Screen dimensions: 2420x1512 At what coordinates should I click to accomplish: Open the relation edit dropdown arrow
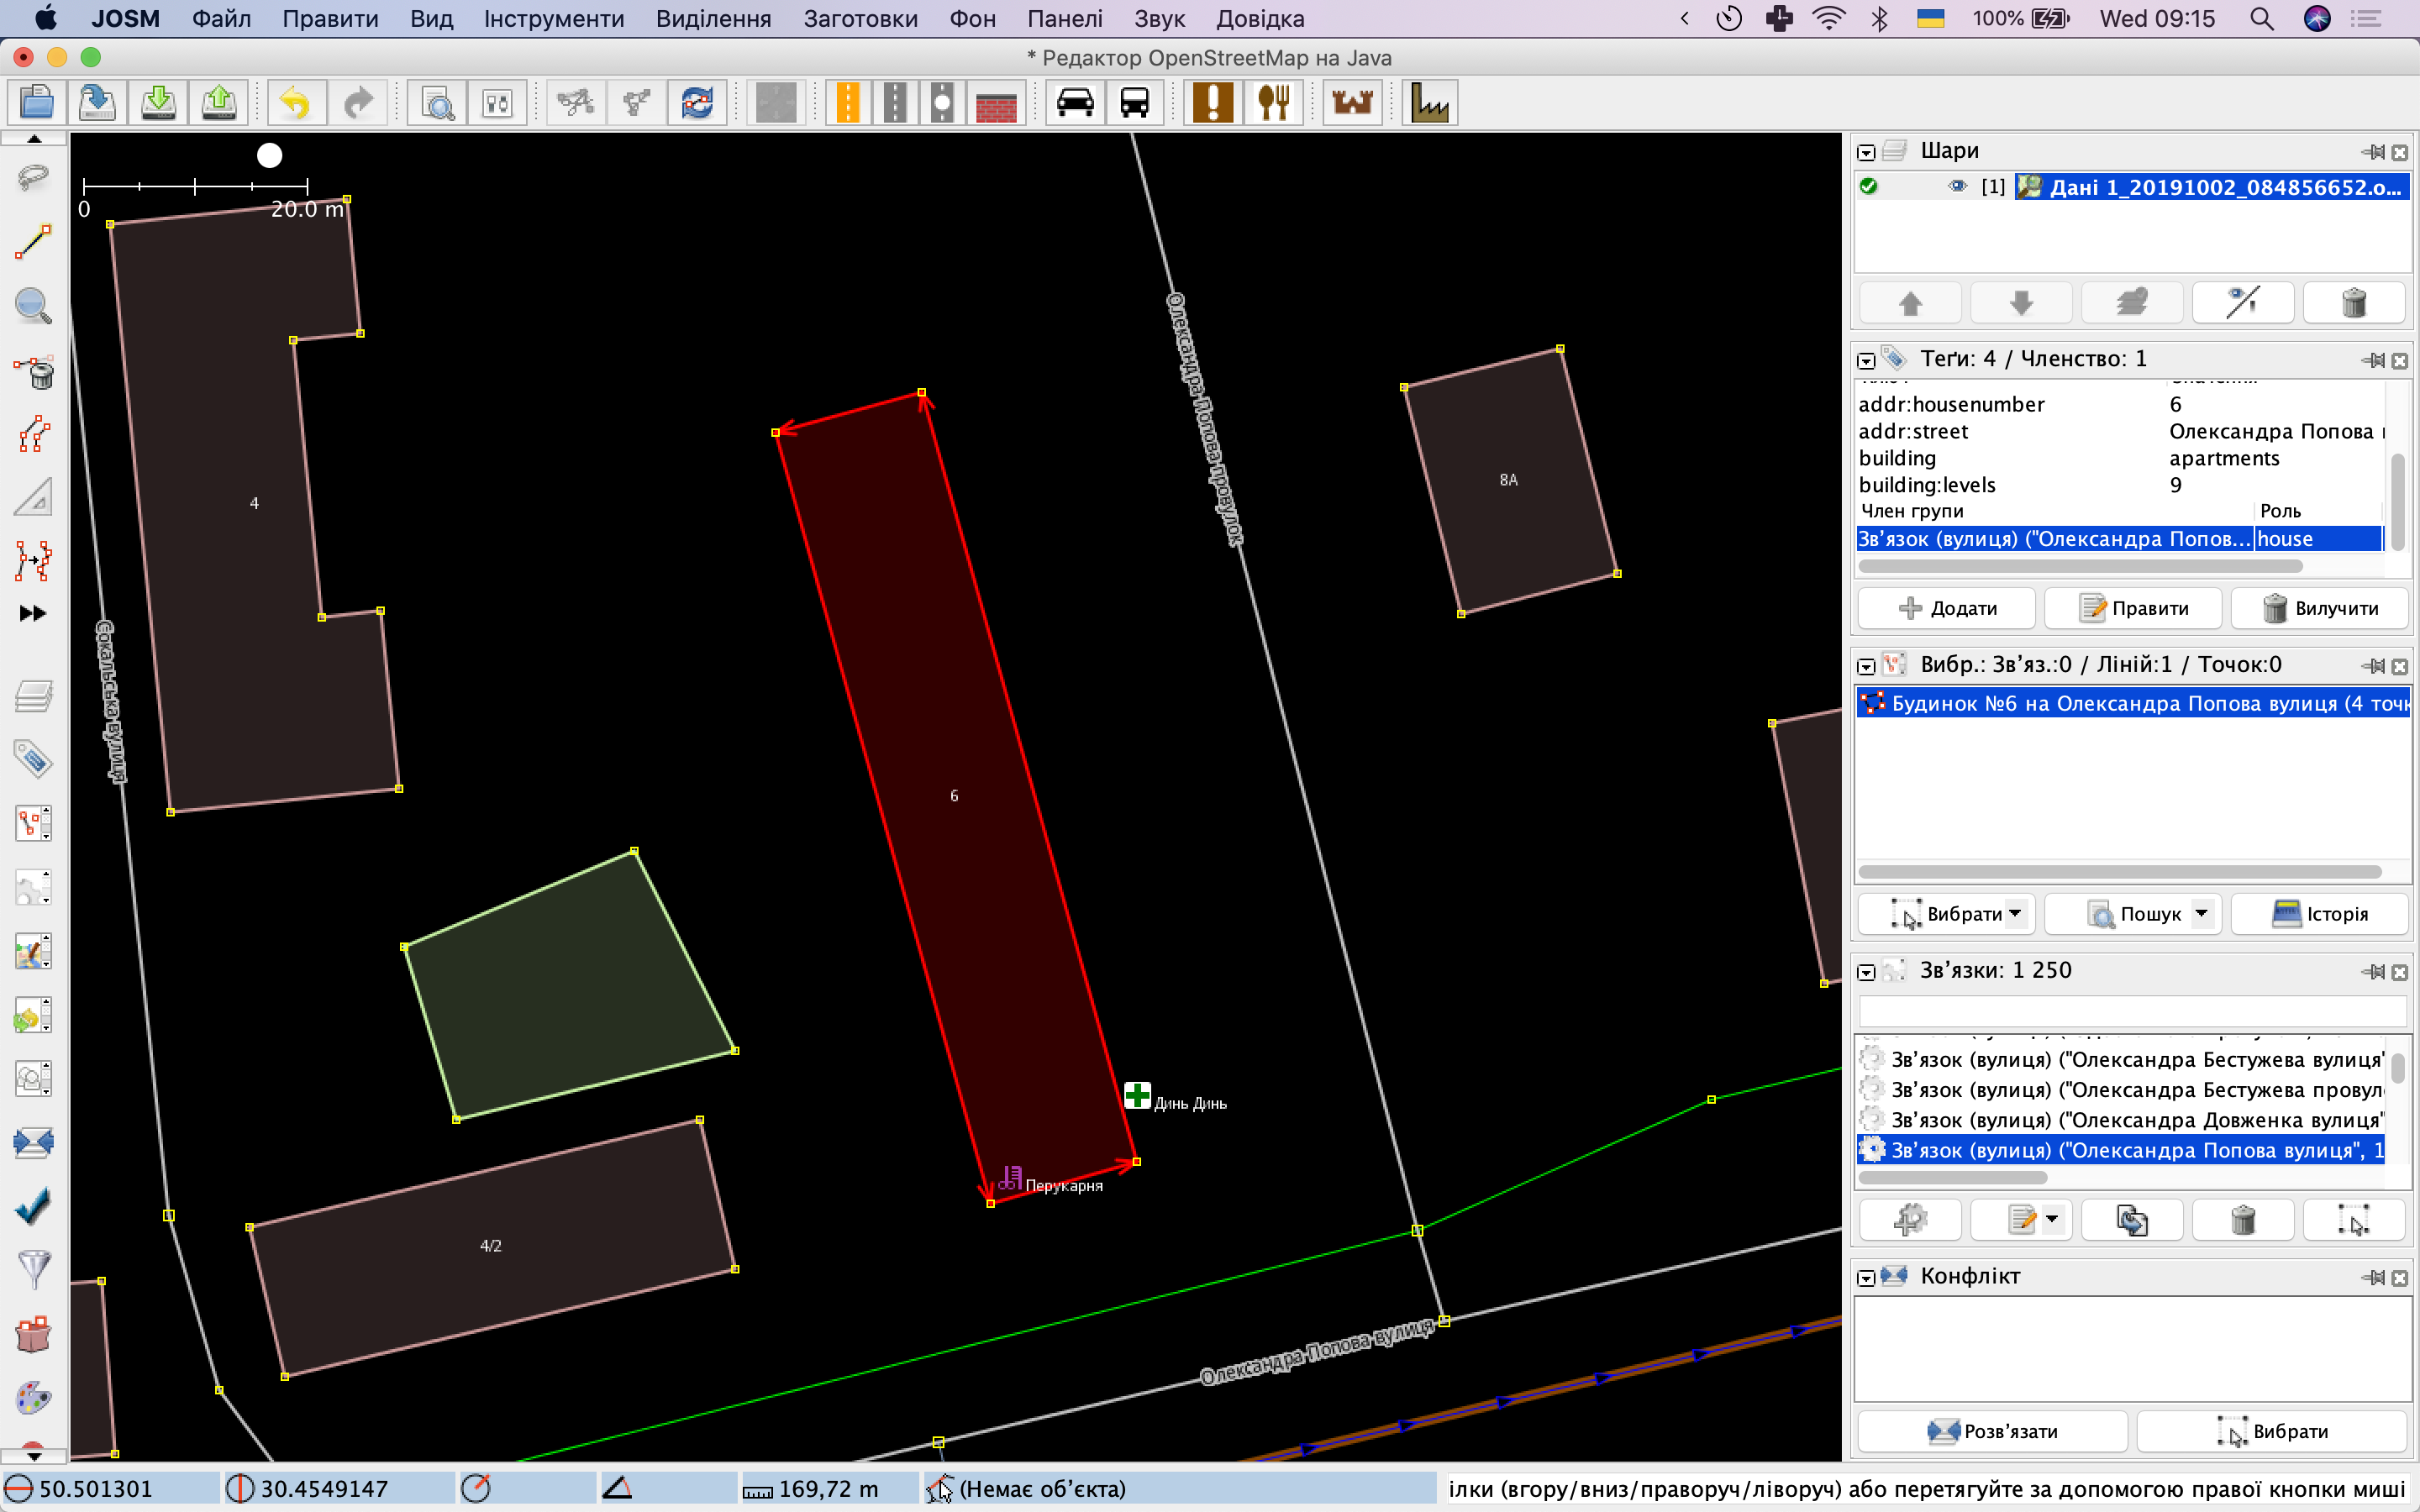click(2052, 1220)
